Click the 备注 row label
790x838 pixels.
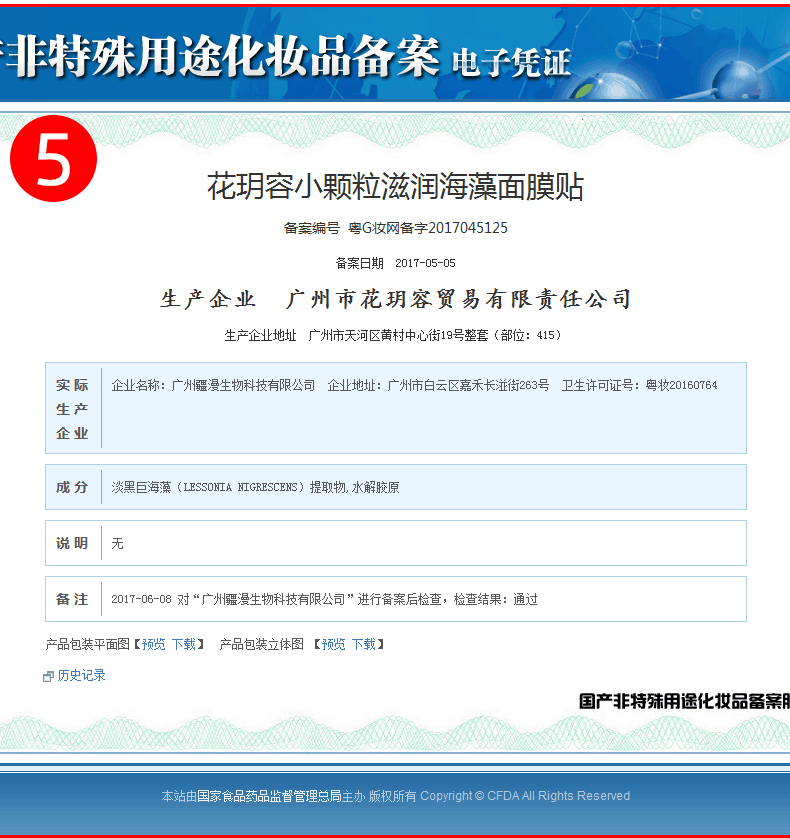72,599
